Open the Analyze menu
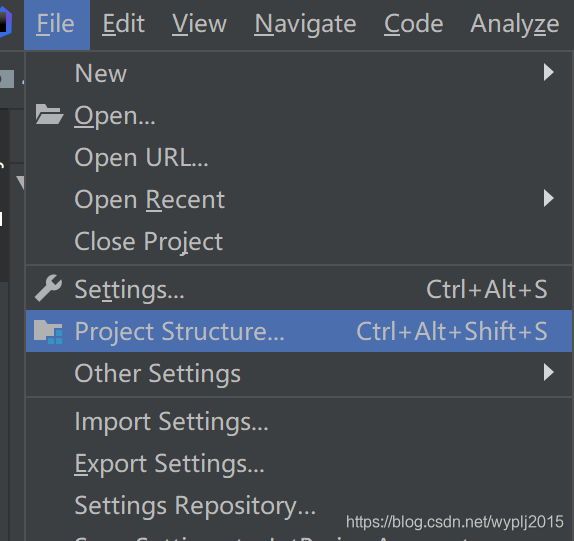 515,24
